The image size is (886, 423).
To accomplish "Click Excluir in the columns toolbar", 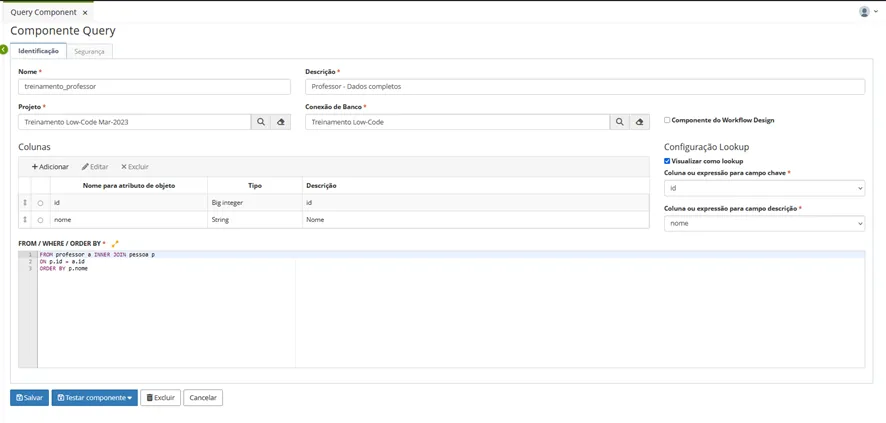I will pyautogui.click(x=134, y=167).
